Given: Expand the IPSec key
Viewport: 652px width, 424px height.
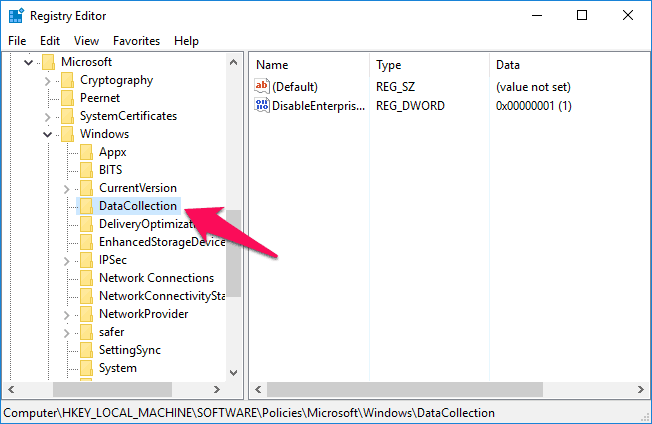Looking at the screenshot, I should (x=67, y=261).
